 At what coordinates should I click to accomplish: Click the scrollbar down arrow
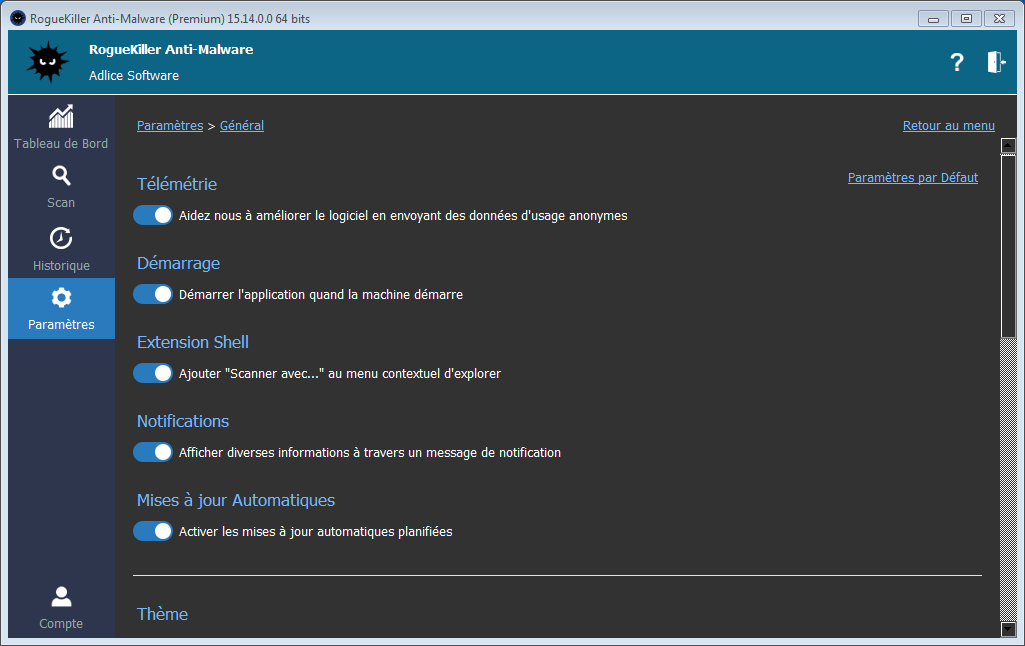click(x=1008, y=629)
